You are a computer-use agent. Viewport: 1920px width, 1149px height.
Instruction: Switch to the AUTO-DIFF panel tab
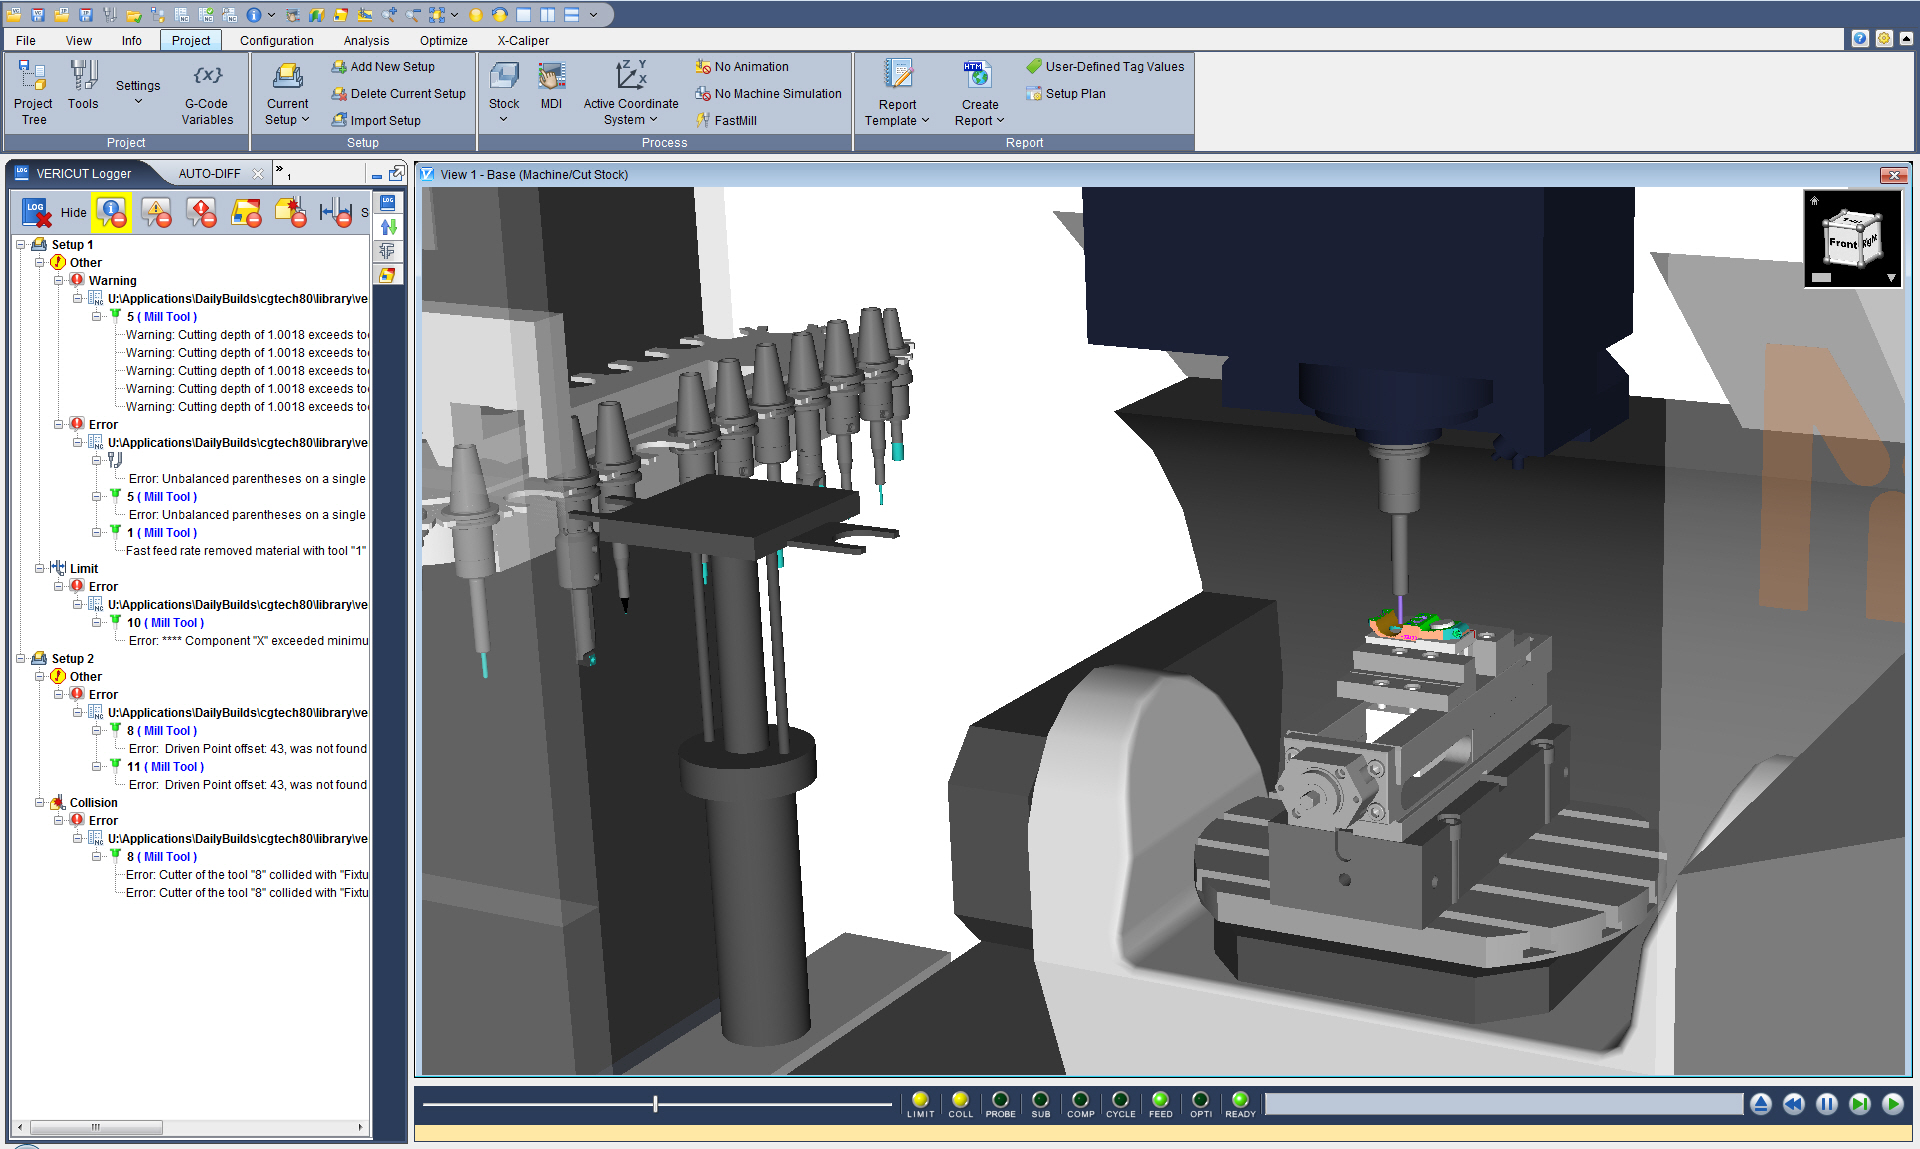210,174
